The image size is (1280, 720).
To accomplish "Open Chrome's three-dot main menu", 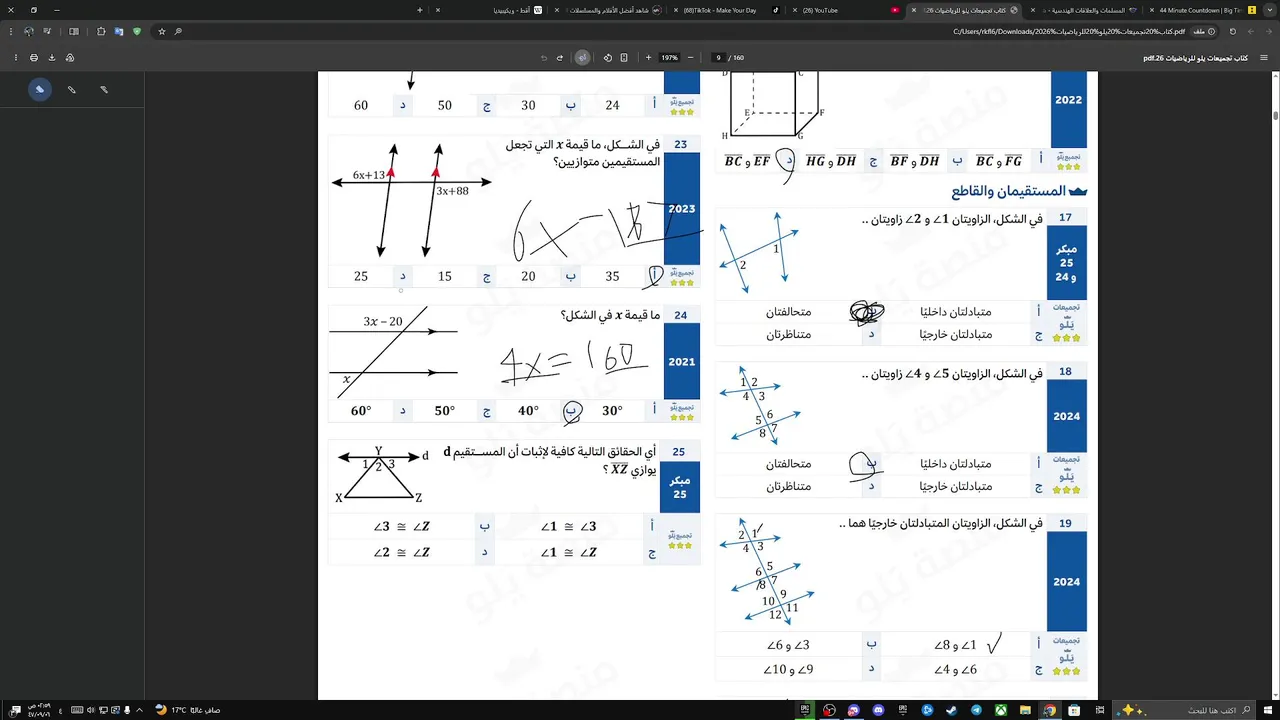I will tap(11, 31).
